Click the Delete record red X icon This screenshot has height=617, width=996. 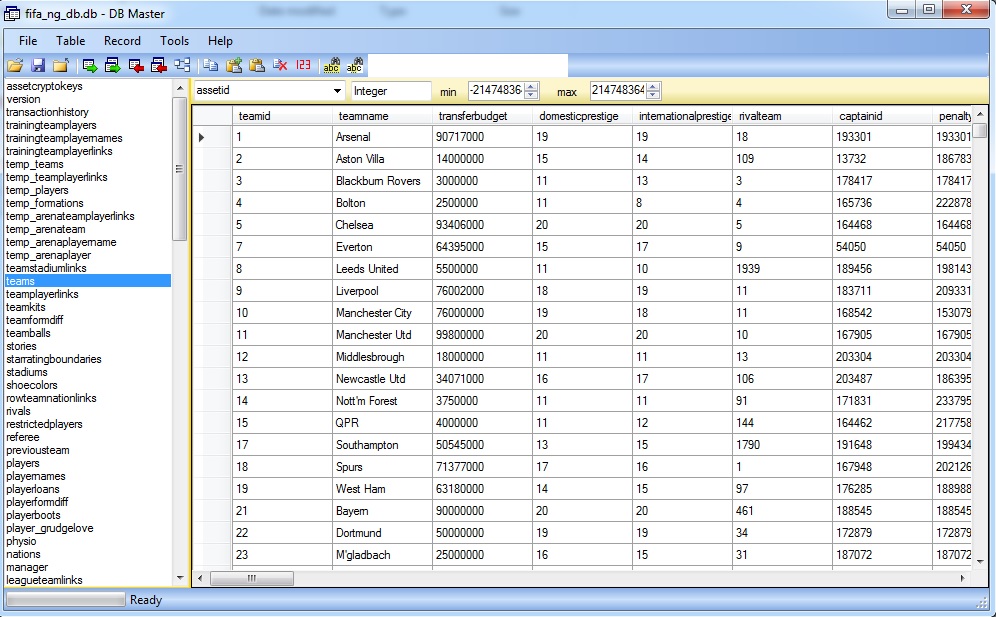(280, 65)
